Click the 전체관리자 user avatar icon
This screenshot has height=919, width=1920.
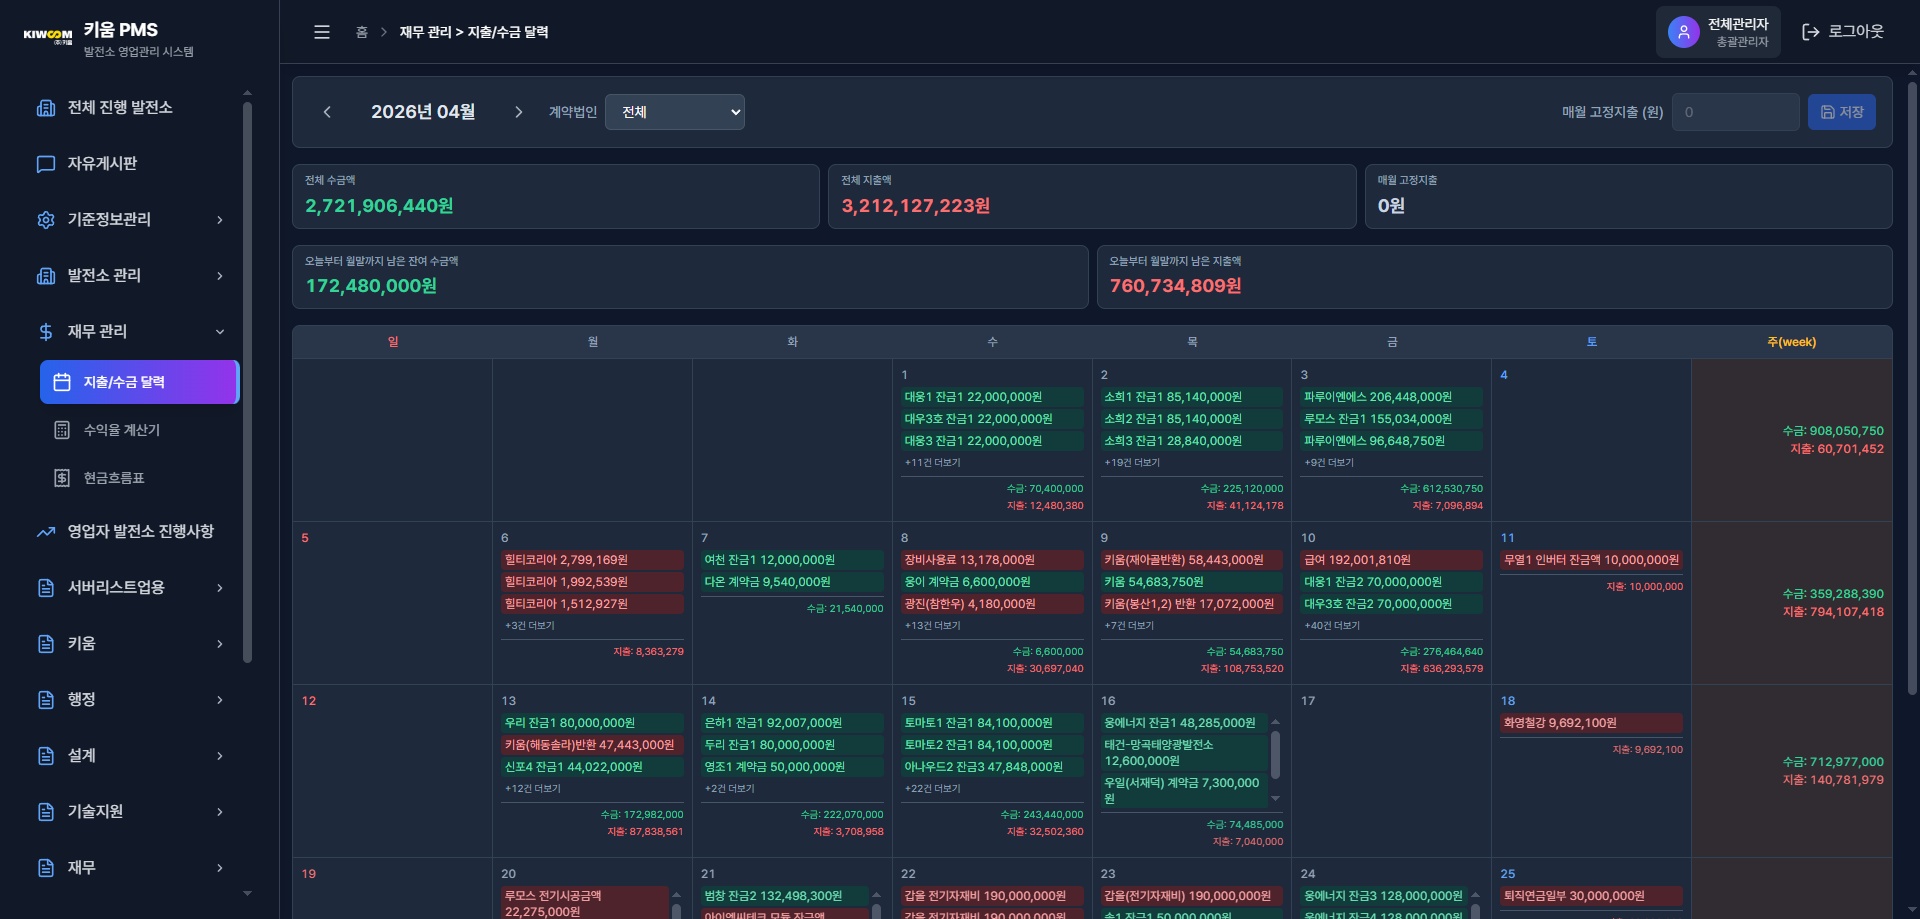1684,32
